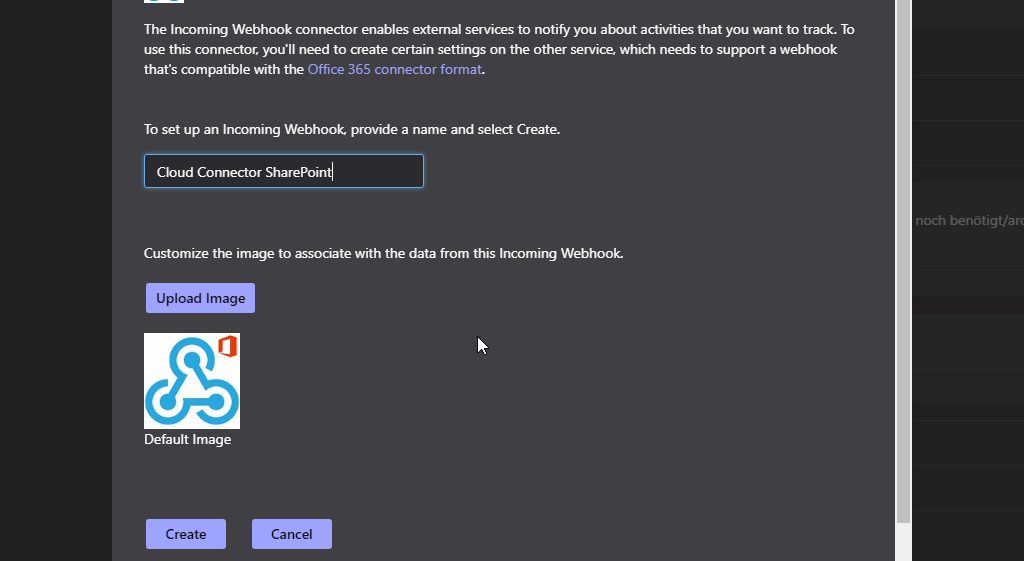Click the Incoming Webhook connector description paragraph

[498, 49]
